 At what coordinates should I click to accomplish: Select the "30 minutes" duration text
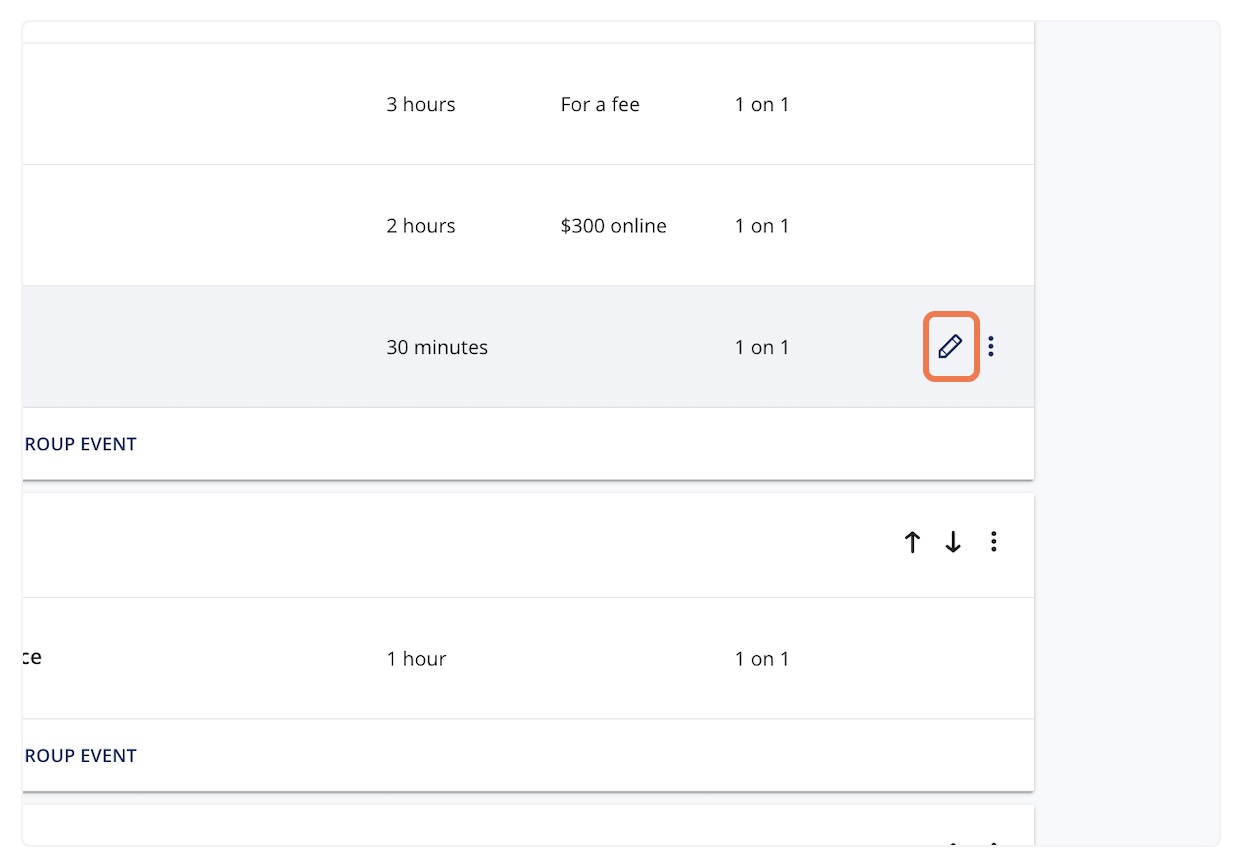[x=437, y=348]
